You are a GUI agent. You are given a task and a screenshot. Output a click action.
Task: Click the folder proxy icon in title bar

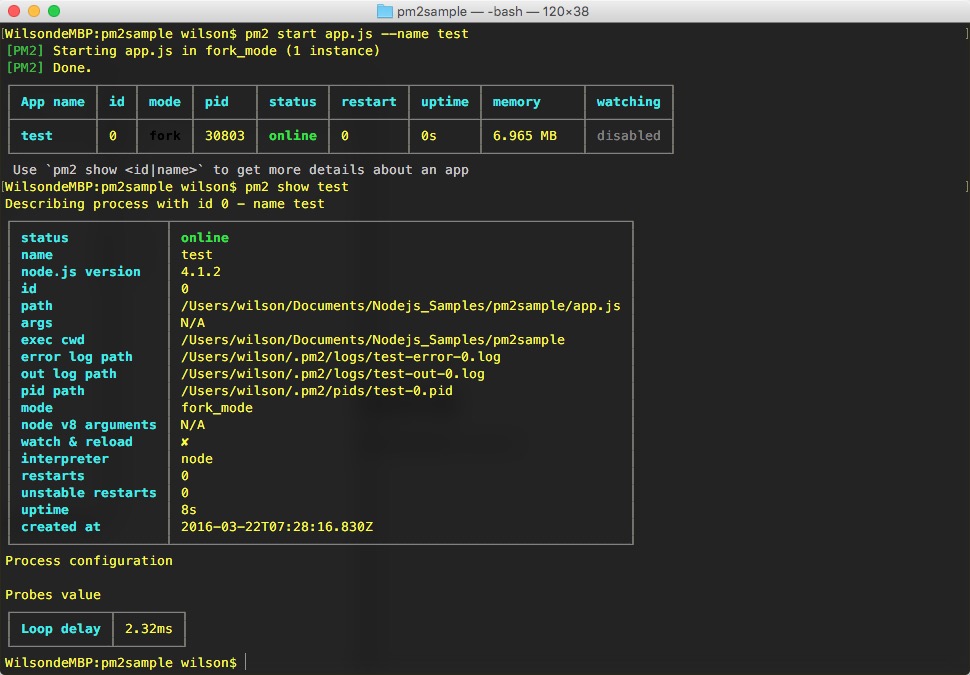[385, 11]
